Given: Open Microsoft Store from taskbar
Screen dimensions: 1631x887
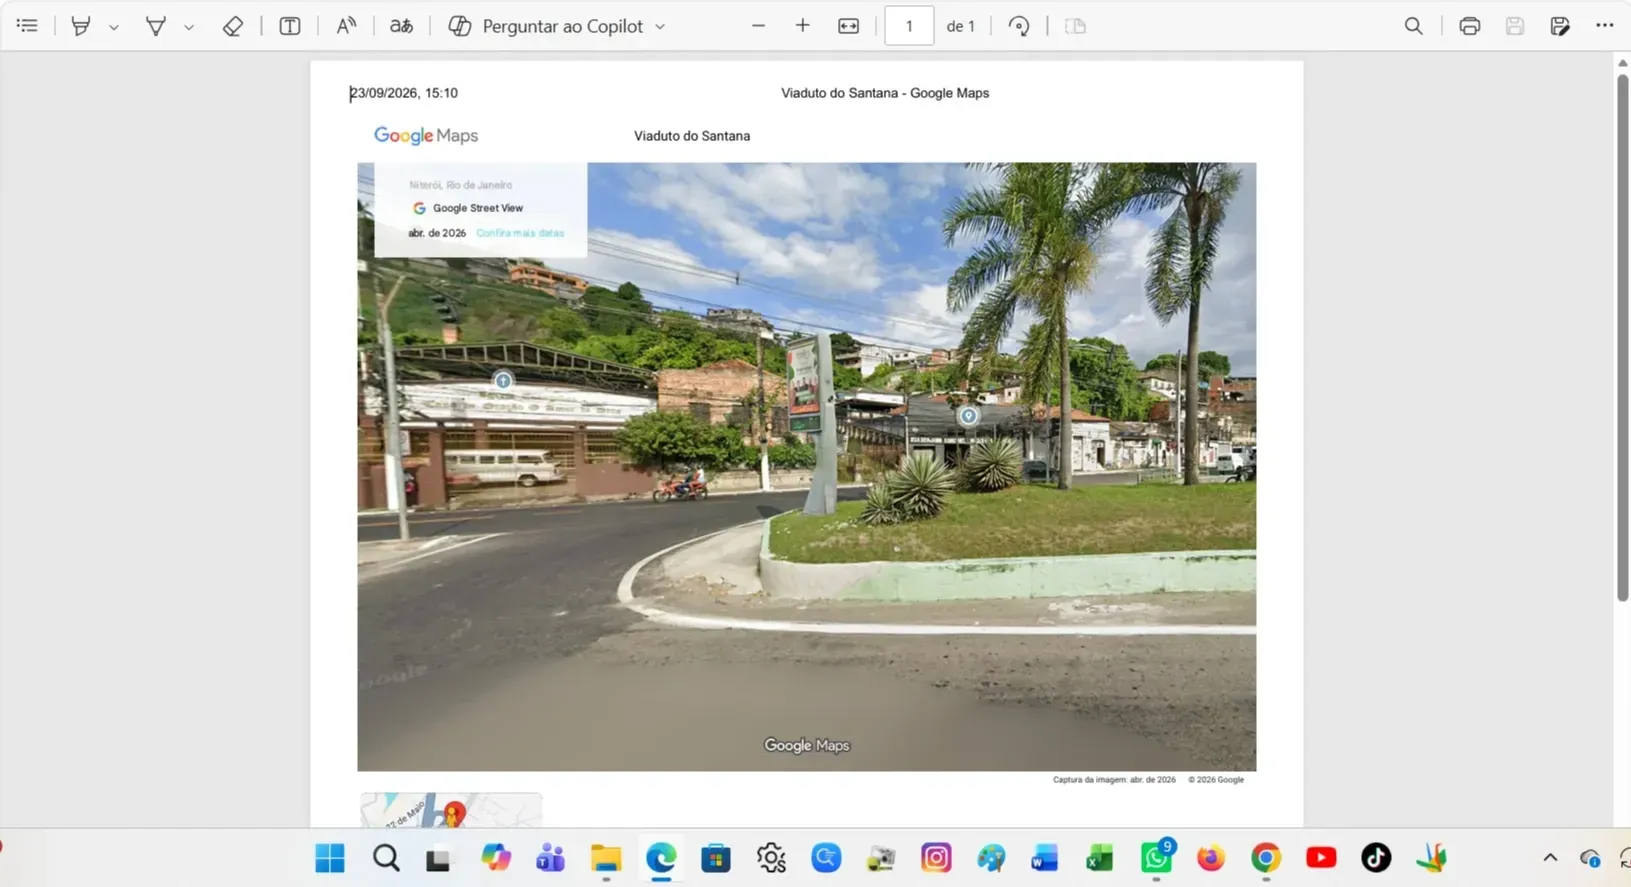Looking at the screenshot, I should 716,858.
